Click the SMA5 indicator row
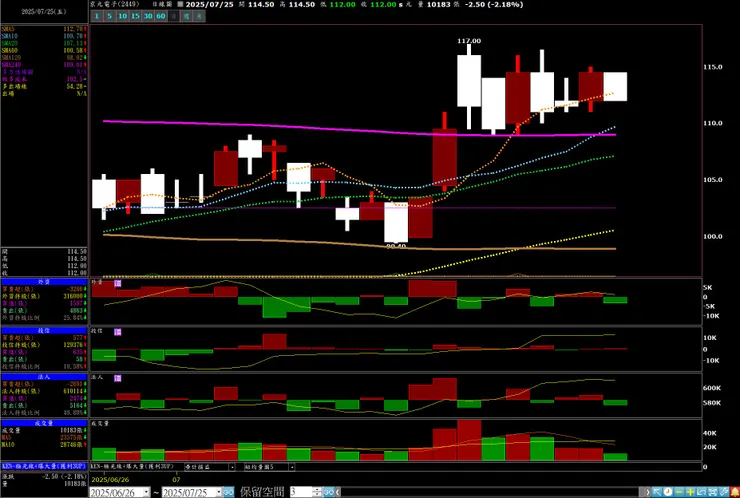 (44, 29)
